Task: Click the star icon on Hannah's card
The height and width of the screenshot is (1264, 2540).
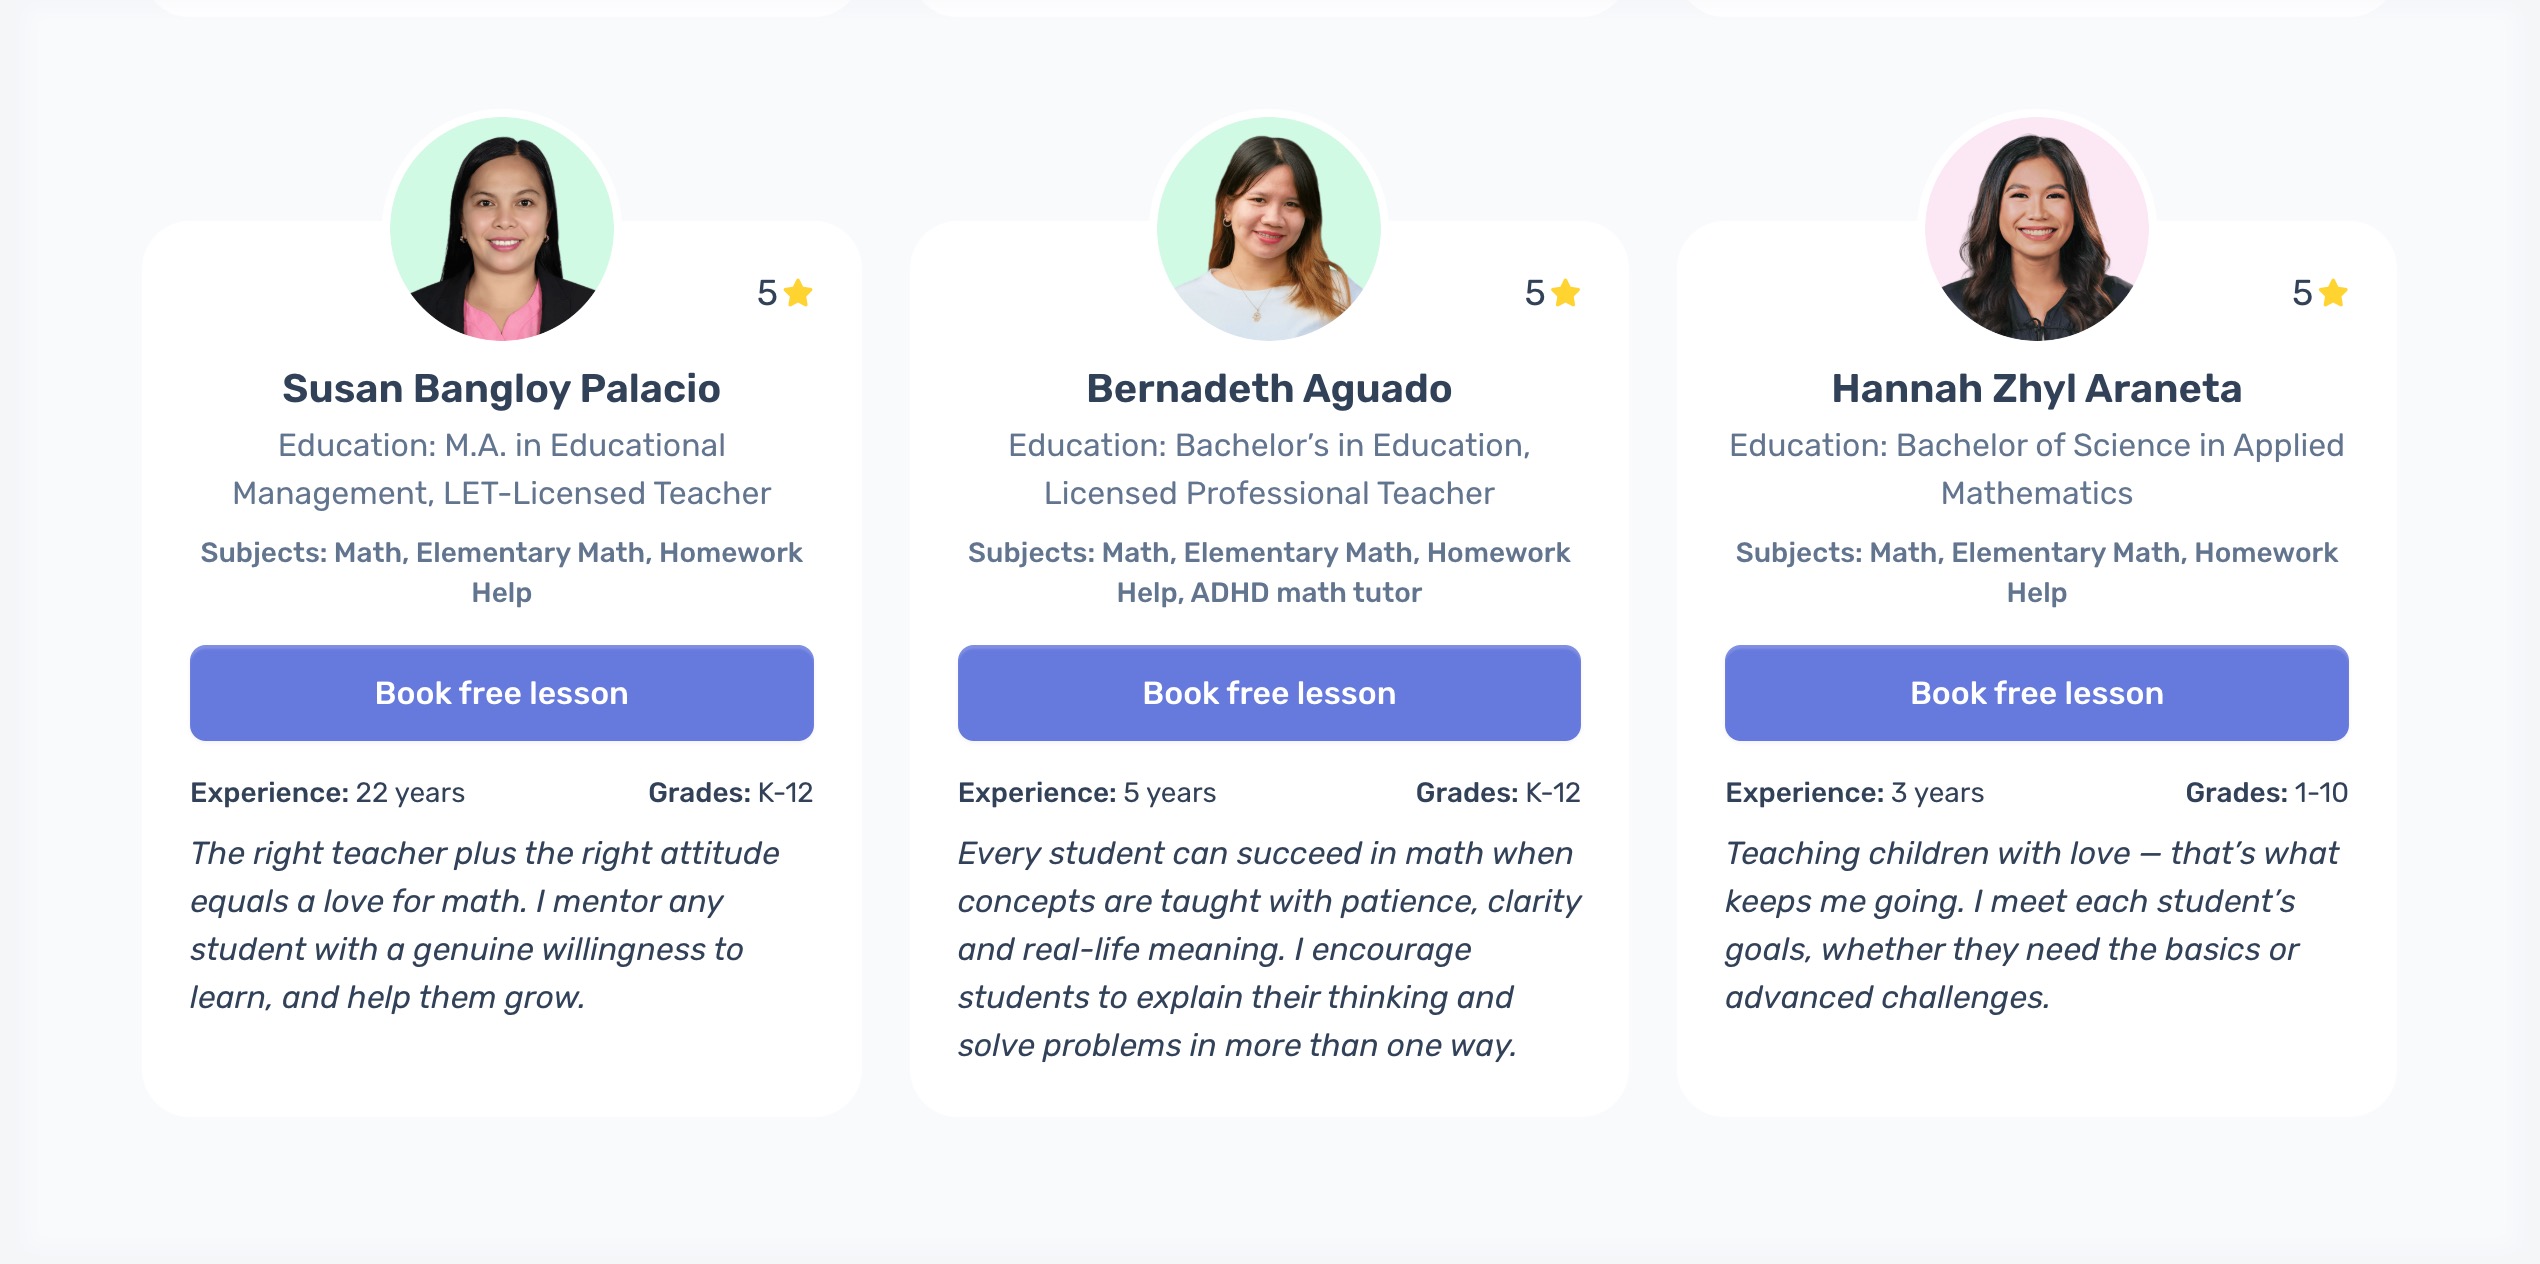Action: pyautogui.click(x=2333, y=293)
